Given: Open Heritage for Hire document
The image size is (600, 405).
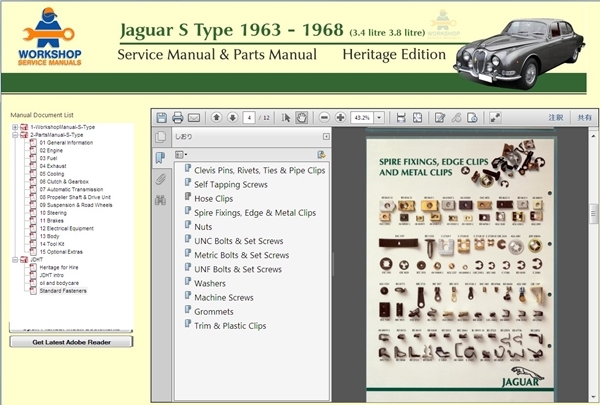Looking at the screenshot, I should pyautogui.click(x=59, y=268).
